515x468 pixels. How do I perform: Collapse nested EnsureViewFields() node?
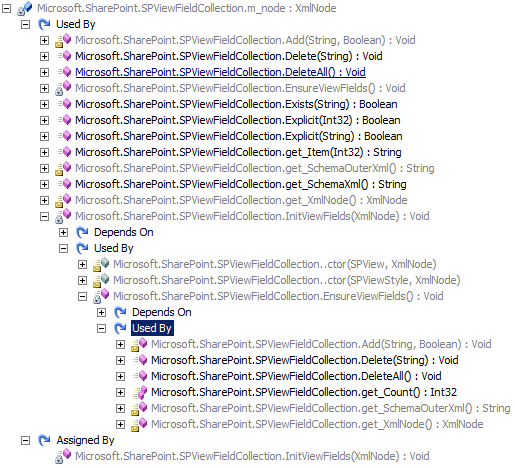click(82, 296)
